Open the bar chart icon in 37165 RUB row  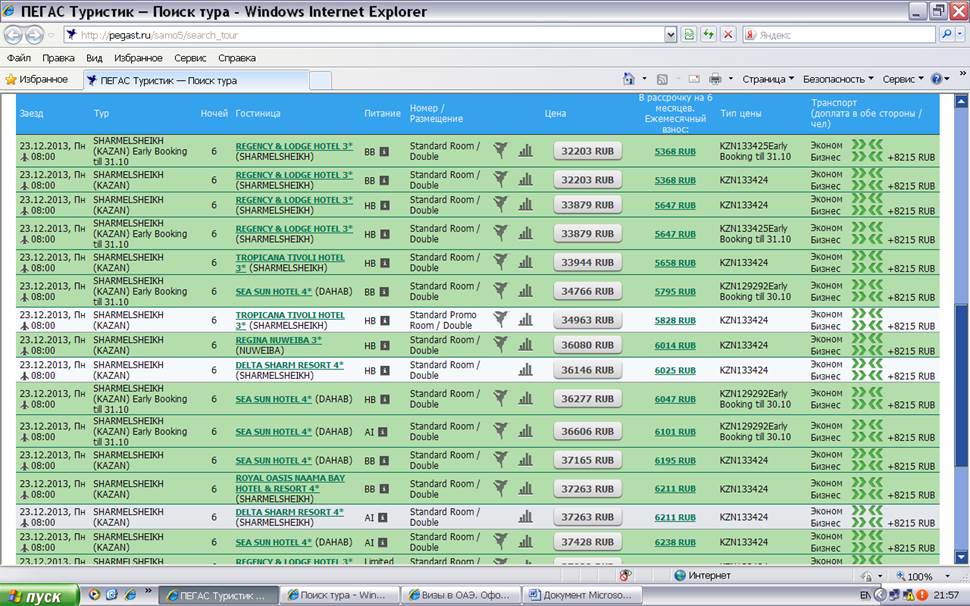click(525, 460)
